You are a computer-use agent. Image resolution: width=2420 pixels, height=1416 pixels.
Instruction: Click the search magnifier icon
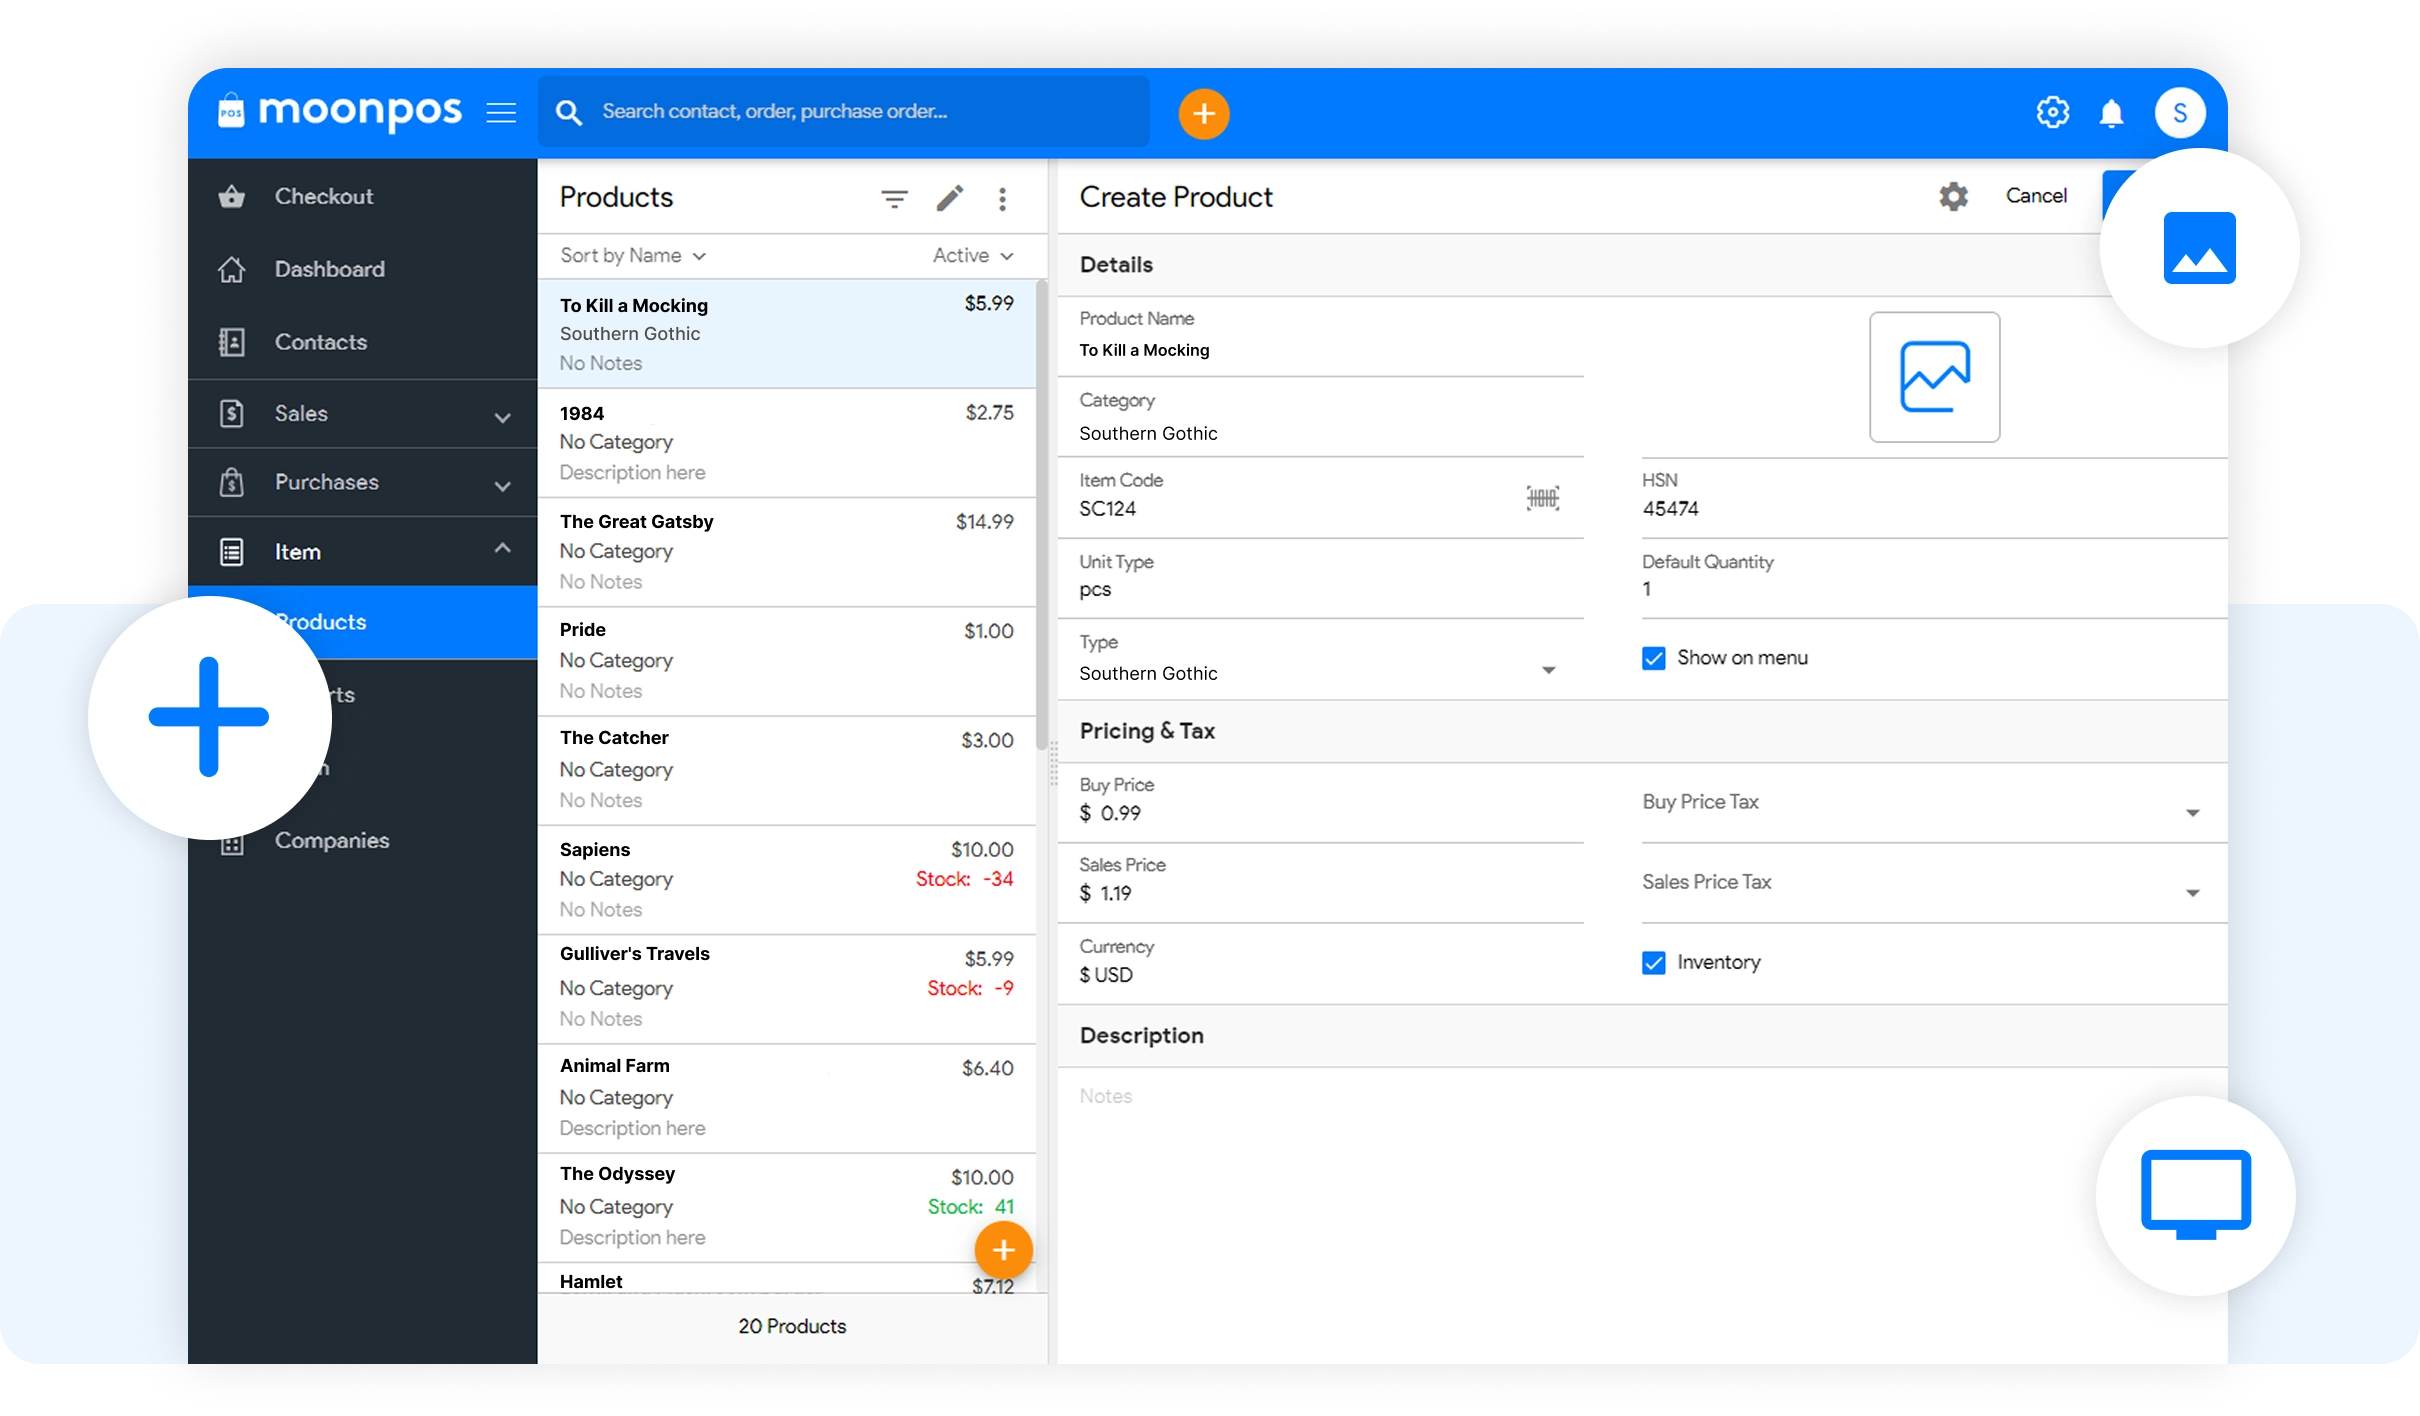569,112
